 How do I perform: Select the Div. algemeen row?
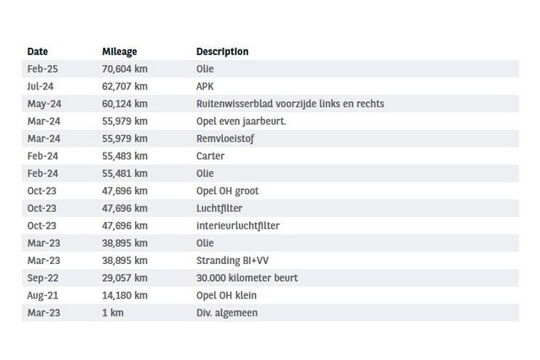click(x=270, y=313)
